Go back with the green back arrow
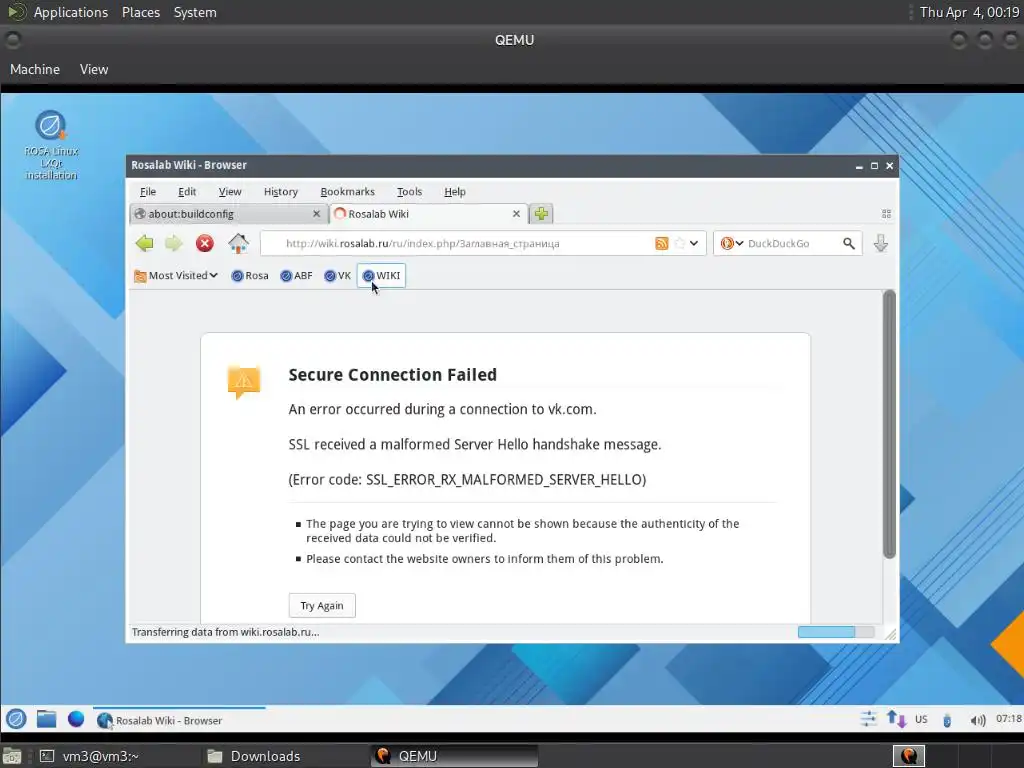Viewport: 1024px width, 768px height. point(144,244)
